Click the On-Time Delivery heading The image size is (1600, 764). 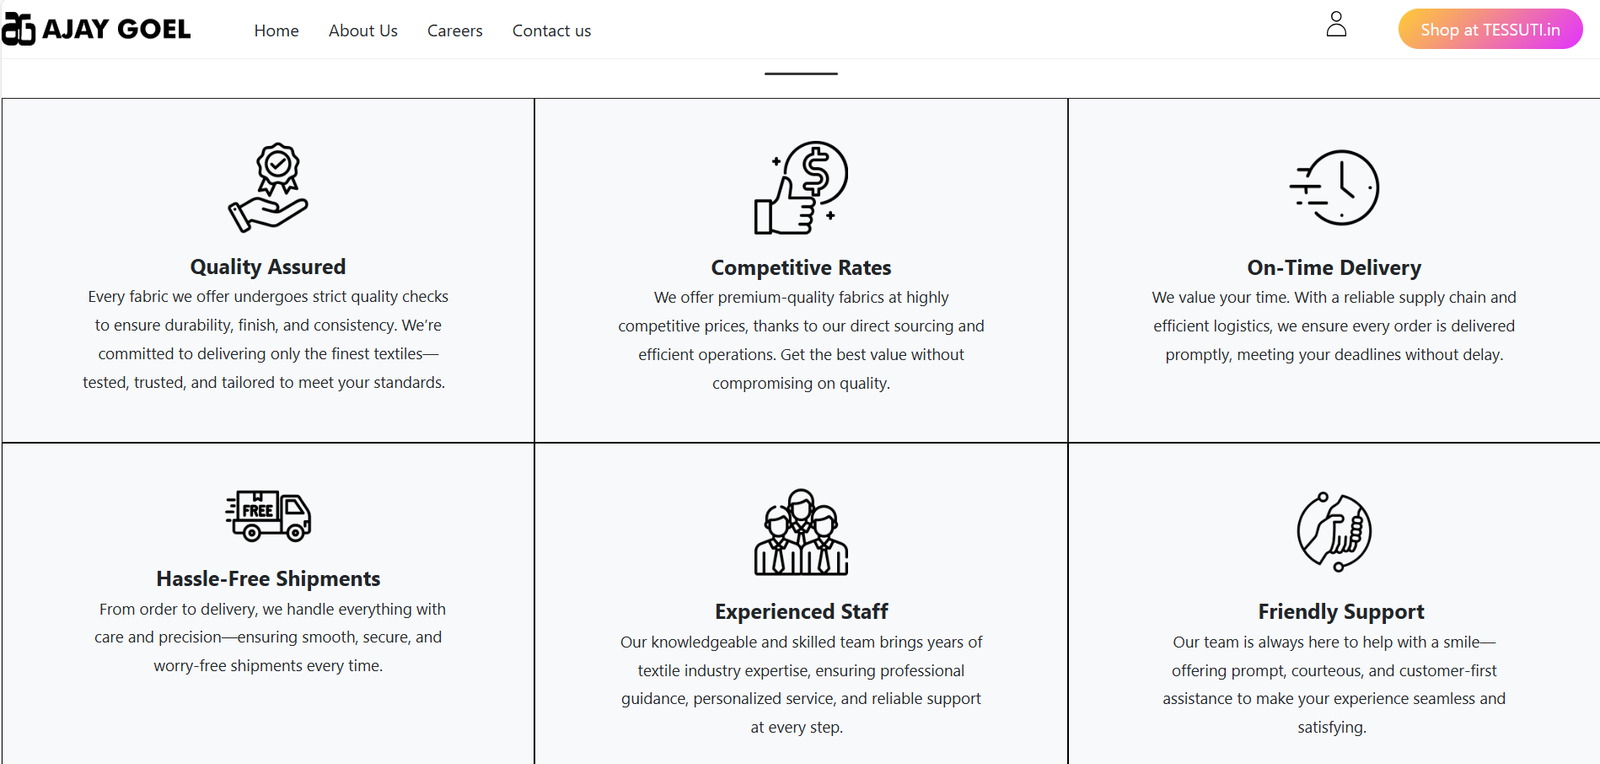tap(1334, 268)
